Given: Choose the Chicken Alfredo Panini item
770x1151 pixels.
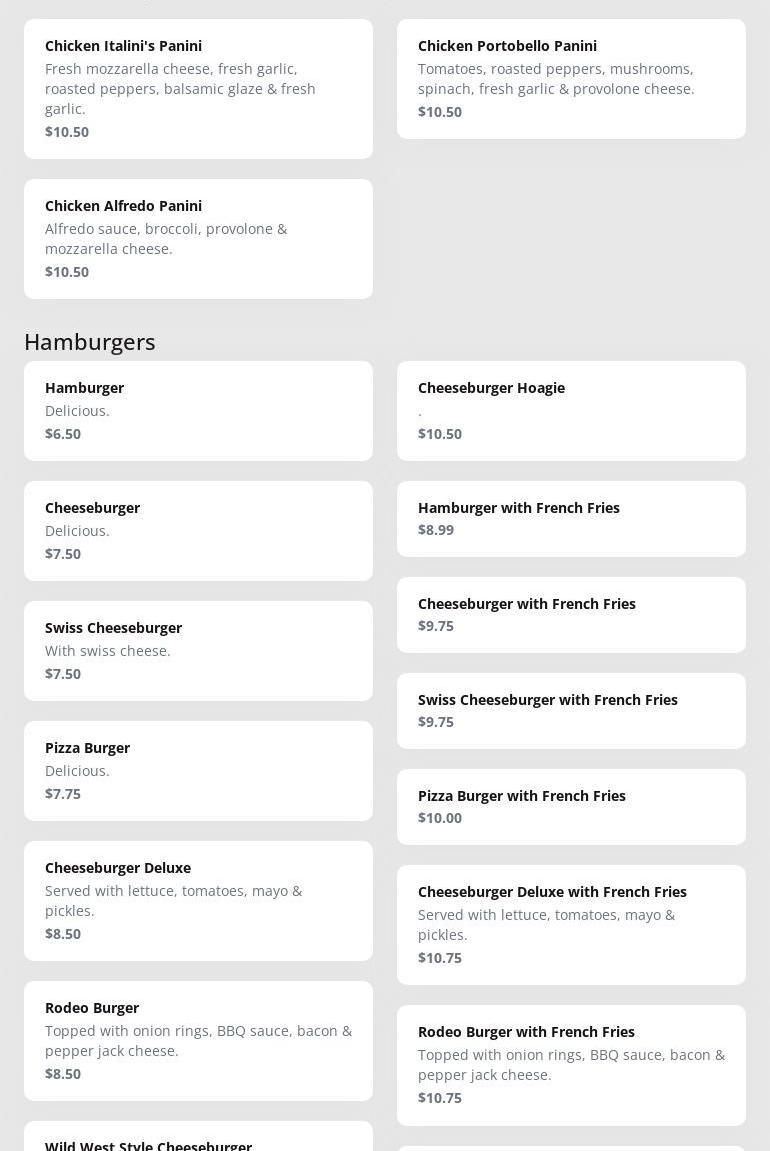Looking at the screenshot, I should coord(198,238).
